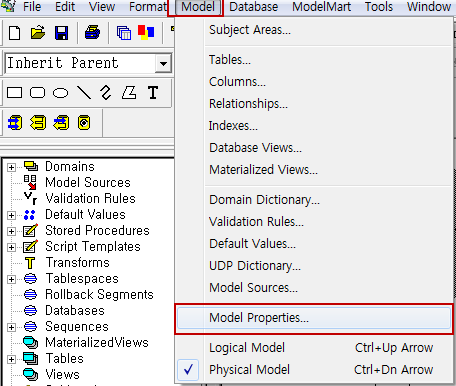Open the File menu
The height and width of the screenshot is (386, 456).
[32, 6]
